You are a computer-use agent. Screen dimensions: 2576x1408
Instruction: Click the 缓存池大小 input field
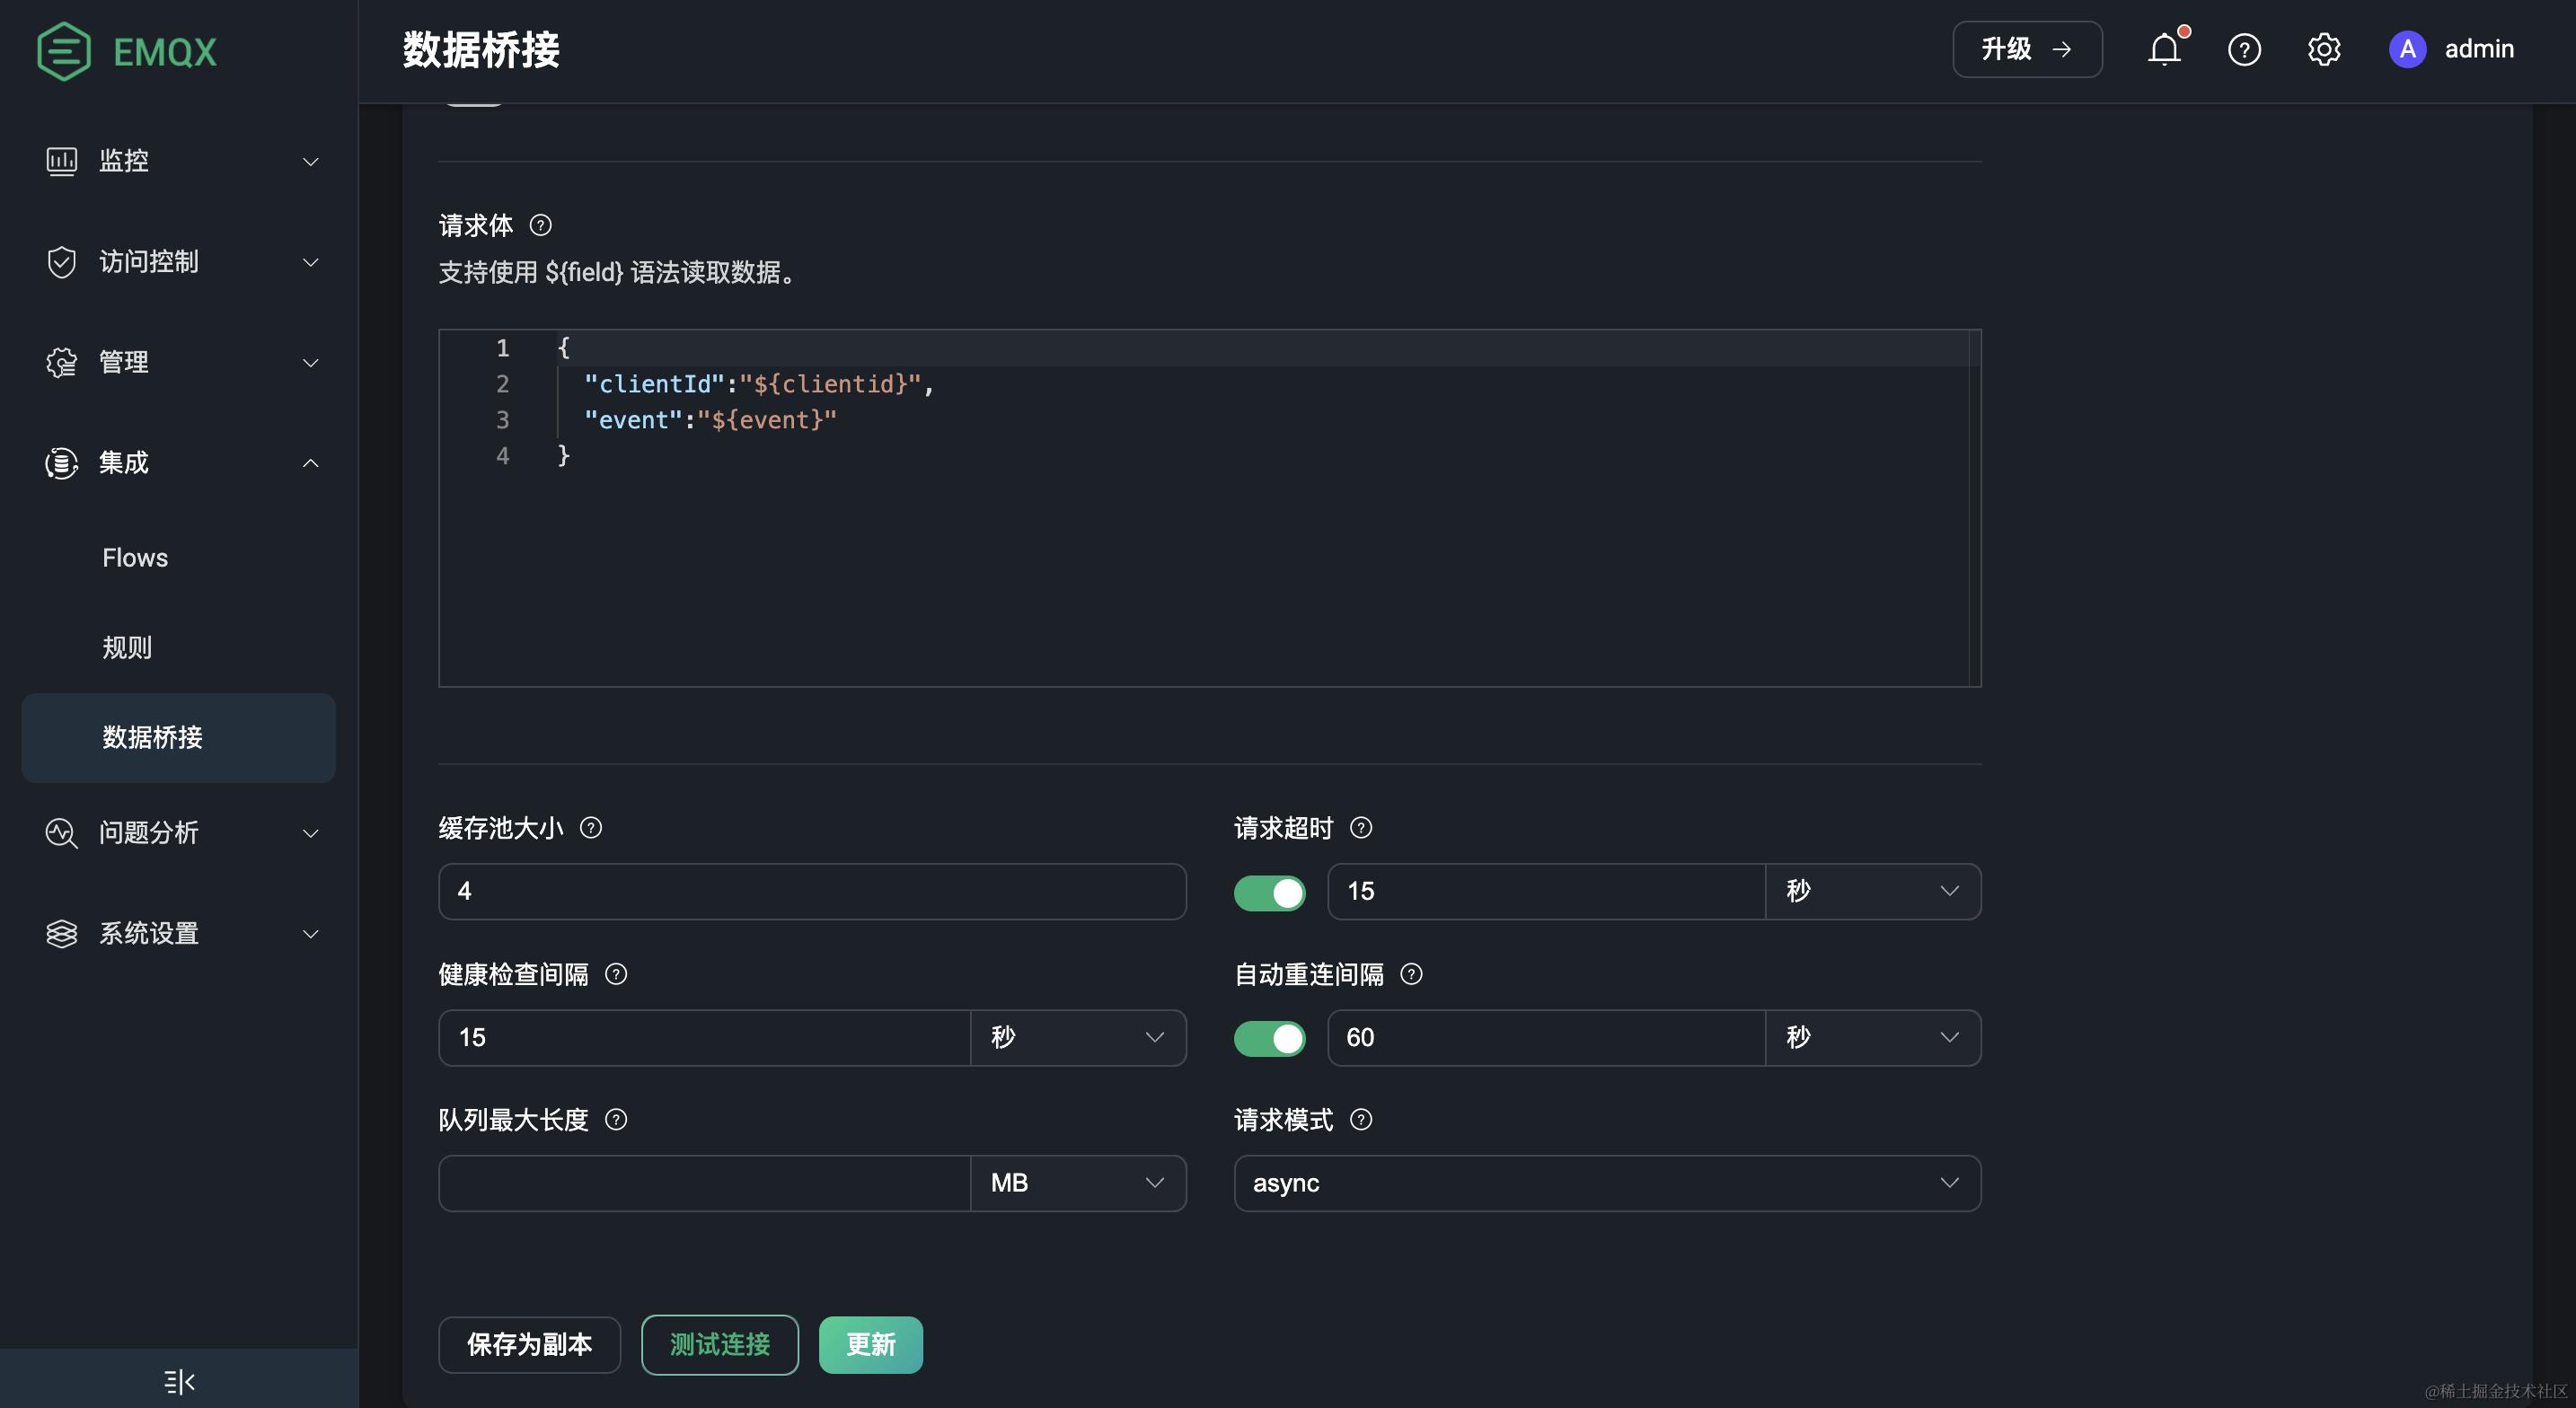[811, 892]
